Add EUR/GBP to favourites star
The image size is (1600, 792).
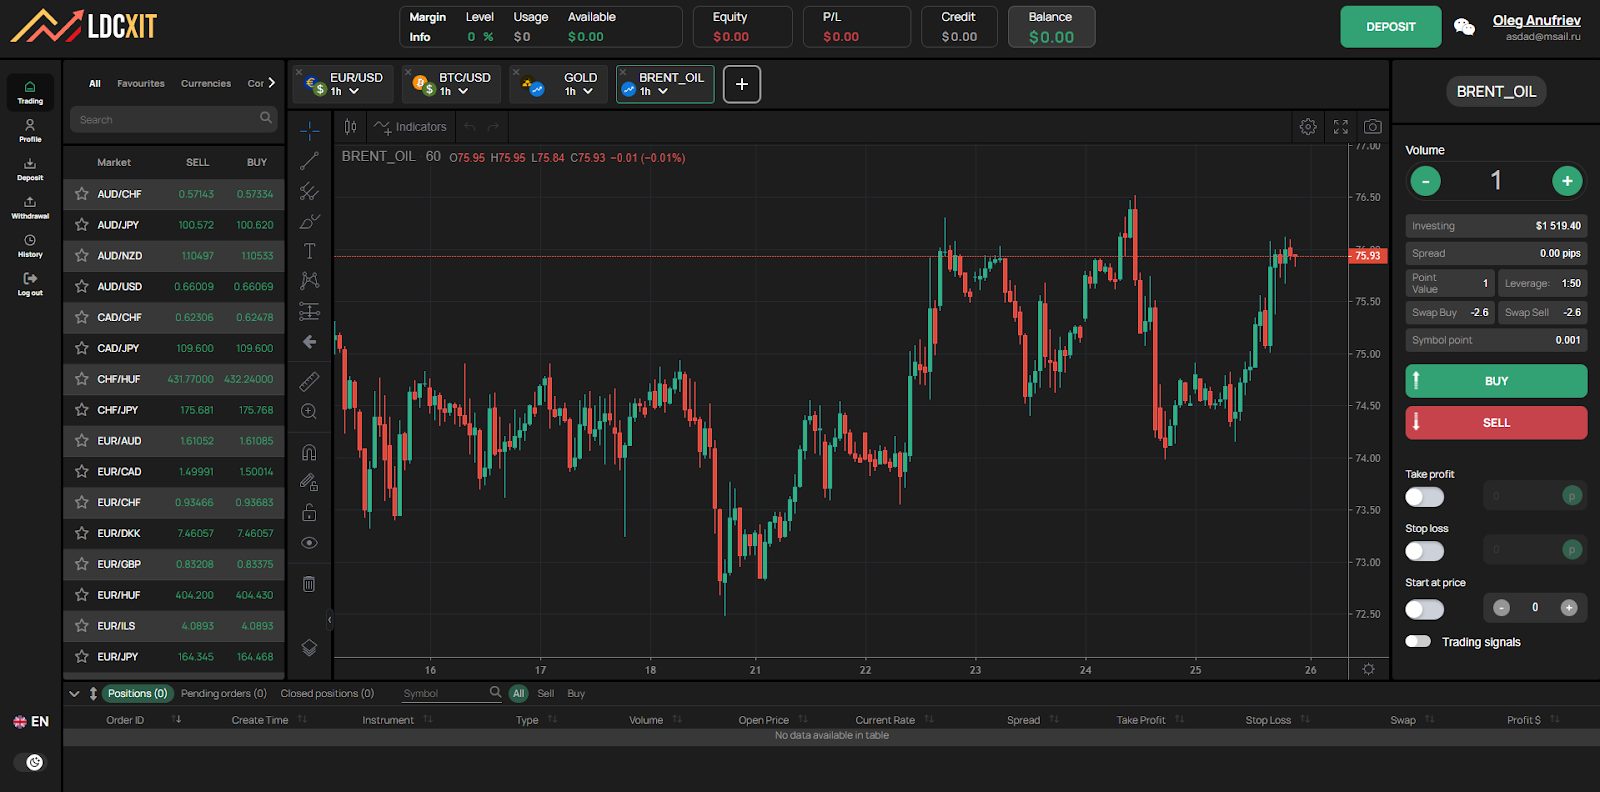(82, 564)
